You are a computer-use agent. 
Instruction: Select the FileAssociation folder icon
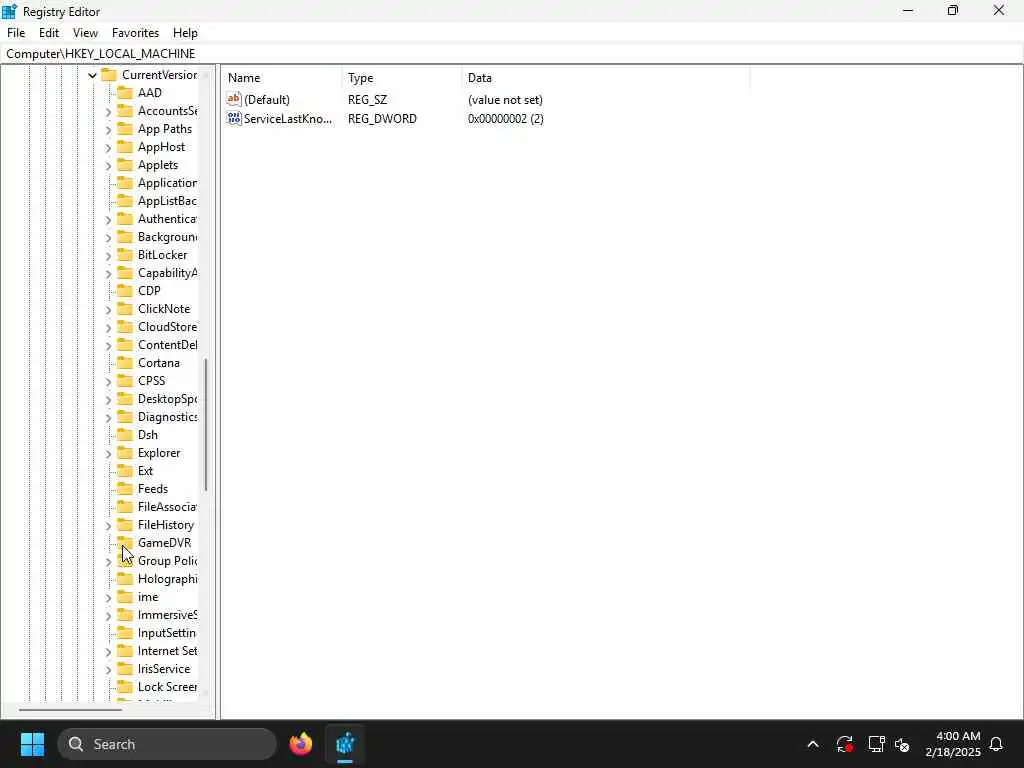click(x=125, y=507)
